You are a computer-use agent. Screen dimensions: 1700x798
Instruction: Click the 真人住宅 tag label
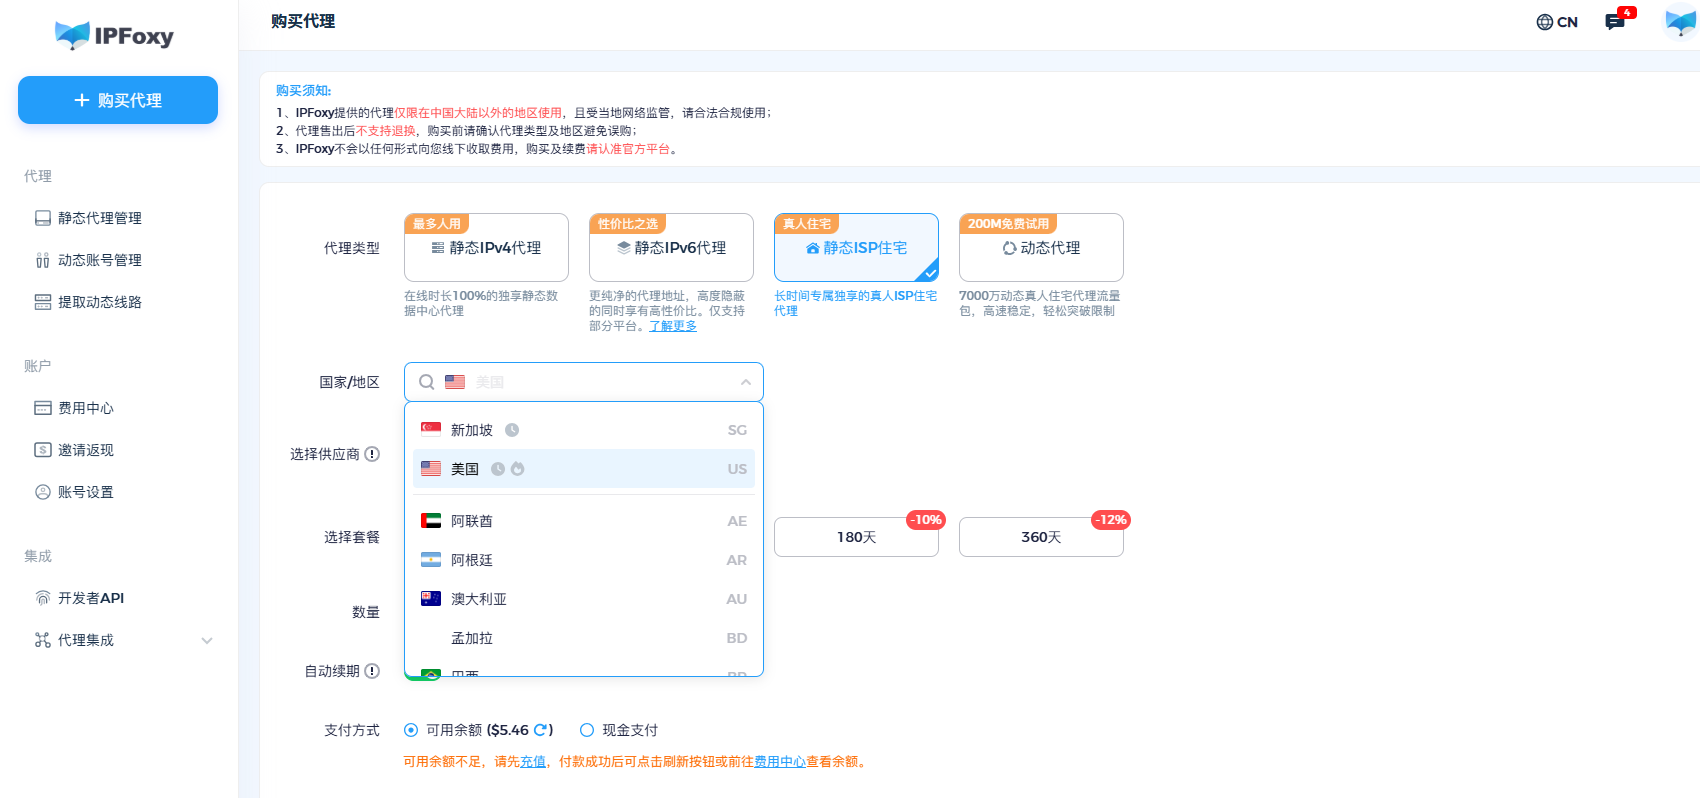pos(807,224)
